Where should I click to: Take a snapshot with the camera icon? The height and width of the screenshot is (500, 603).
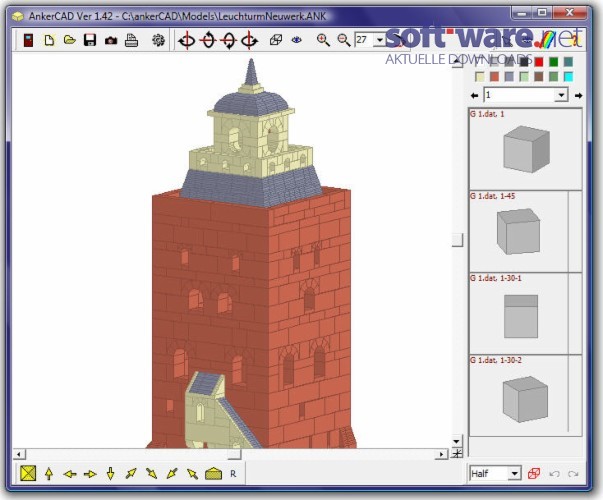pyautogui.click(x=111, y=40)
